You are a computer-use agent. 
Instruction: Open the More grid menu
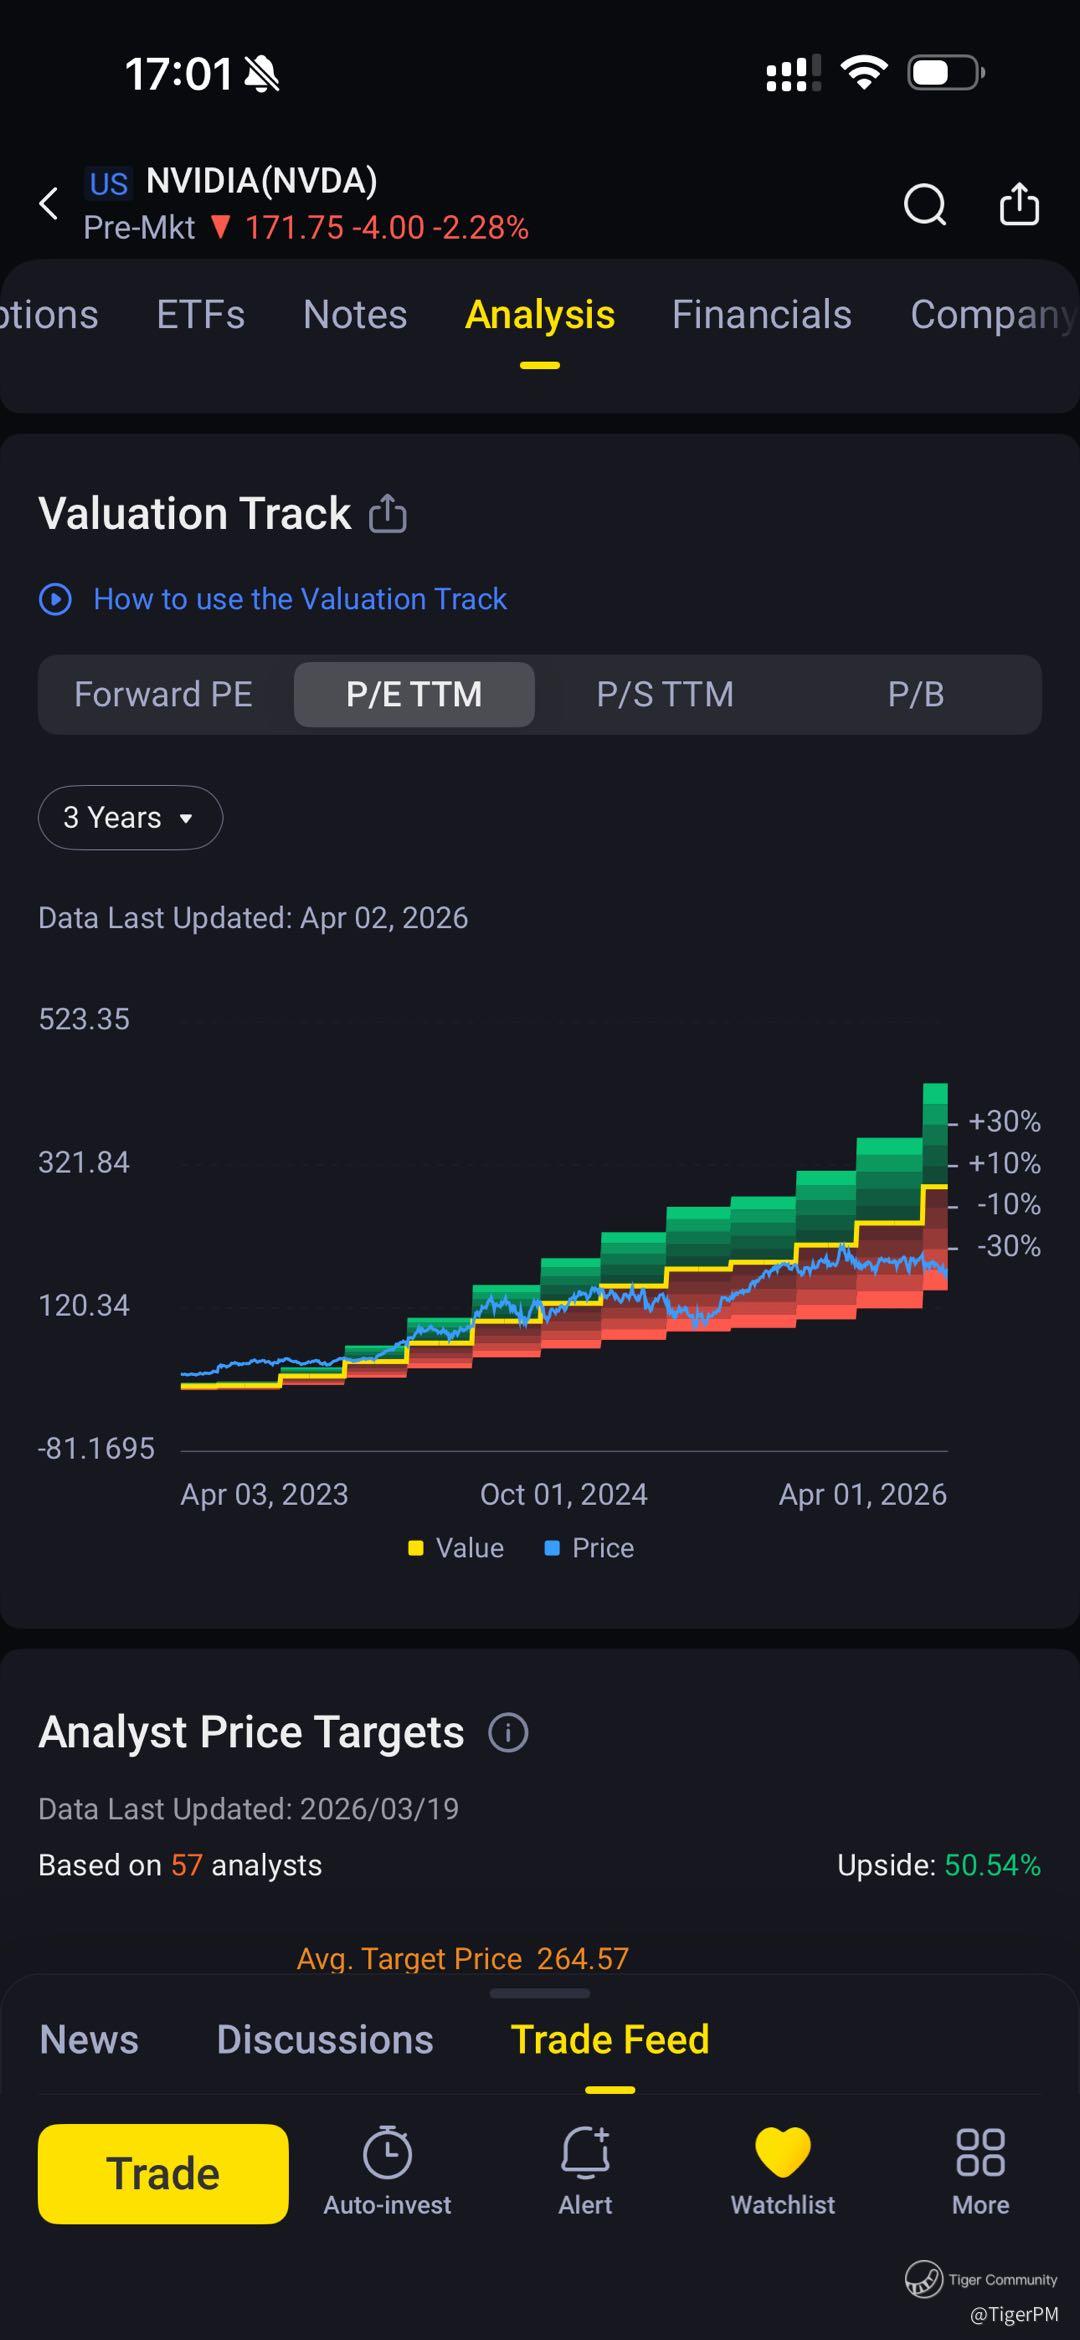[980, 2153]
